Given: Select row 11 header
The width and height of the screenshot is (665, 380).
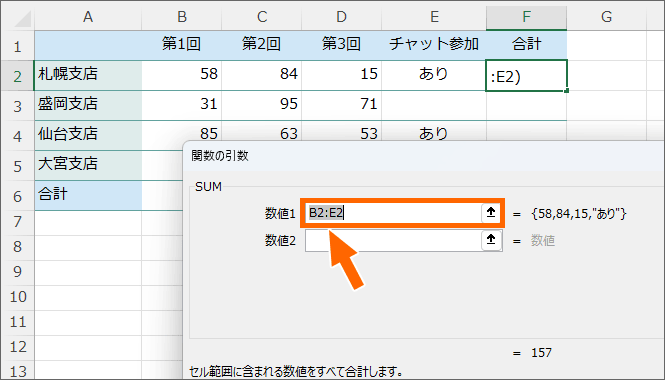Looking at the screenshot, I should click(17, 323).
